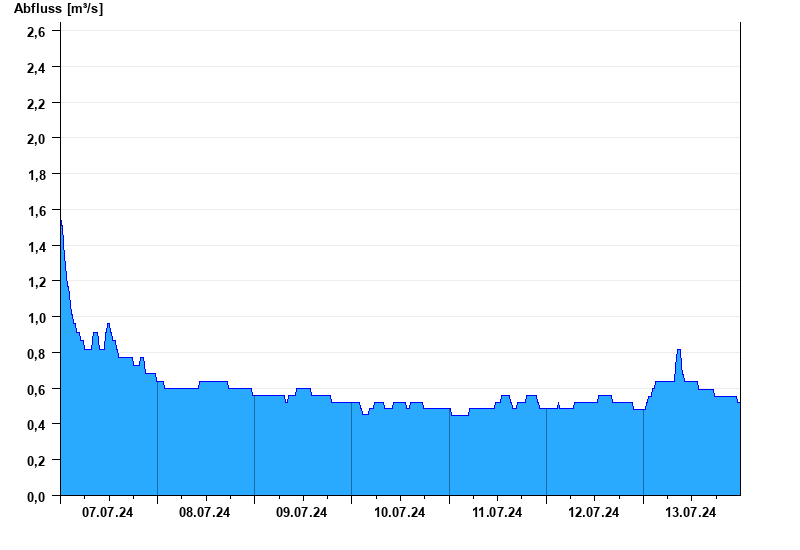Click the 1,0 y-axis value

[x=36, y=318]
